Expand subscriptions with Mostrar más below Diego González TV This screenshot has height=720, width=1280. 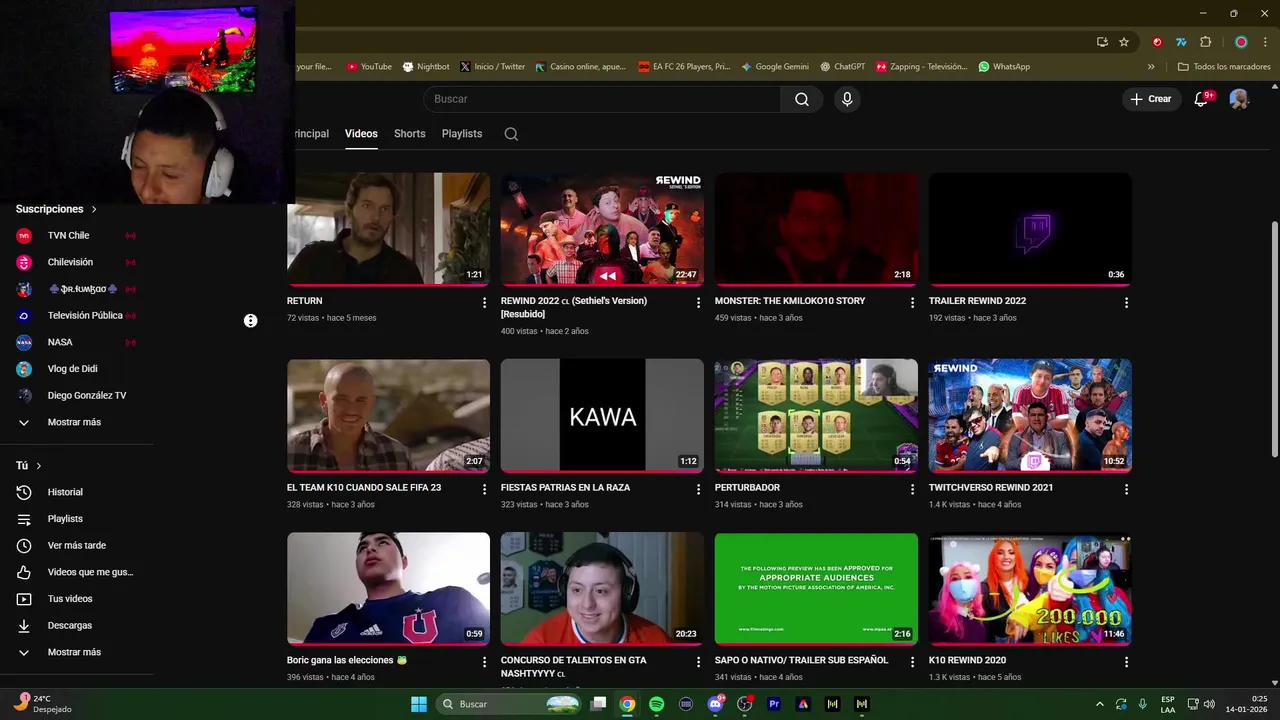click(x=76, y=422)
